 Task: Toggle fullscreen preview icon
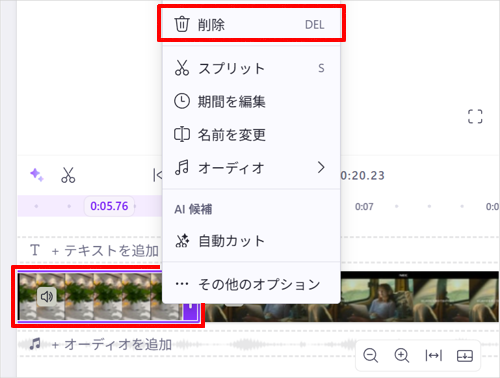475,117
